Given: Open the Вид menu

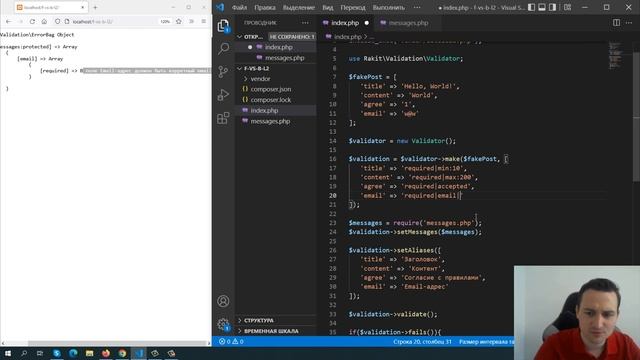Looking at the screenshot, I should click(x=327, y=7).
